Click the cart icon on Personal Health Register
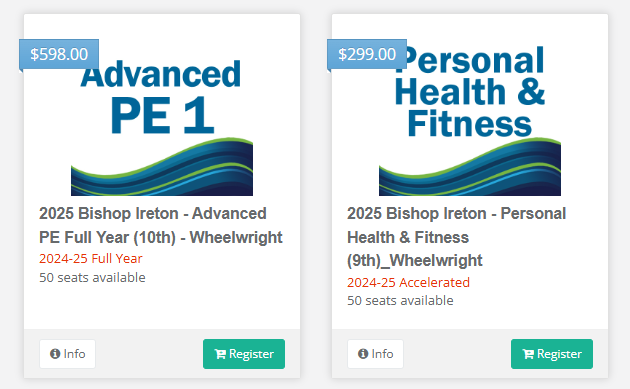The width and height of the screenshot is (630, 389). tap(528, 354)
